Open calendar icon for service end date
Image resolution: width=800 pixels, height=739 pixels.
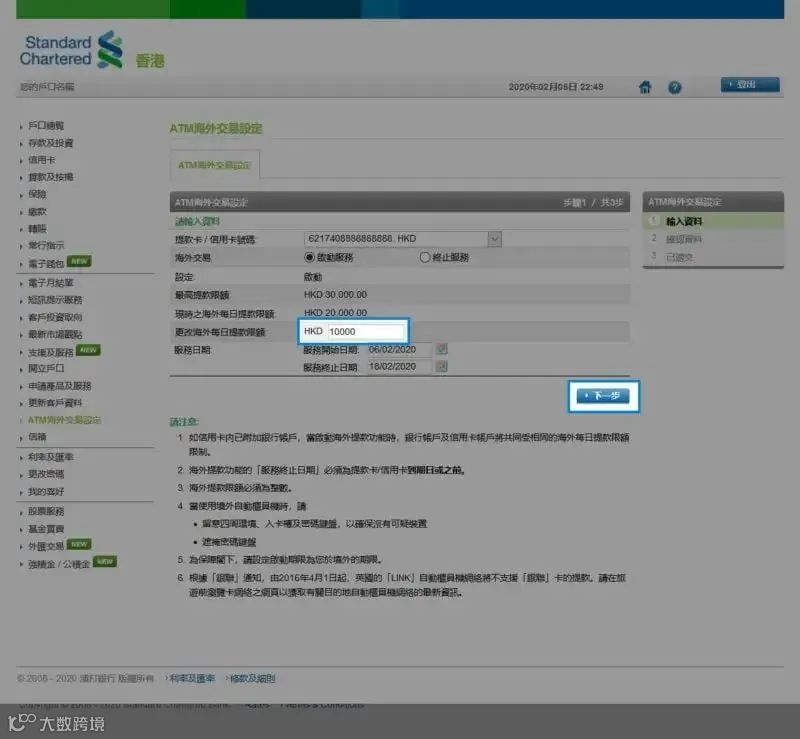[x=442, y=366]
